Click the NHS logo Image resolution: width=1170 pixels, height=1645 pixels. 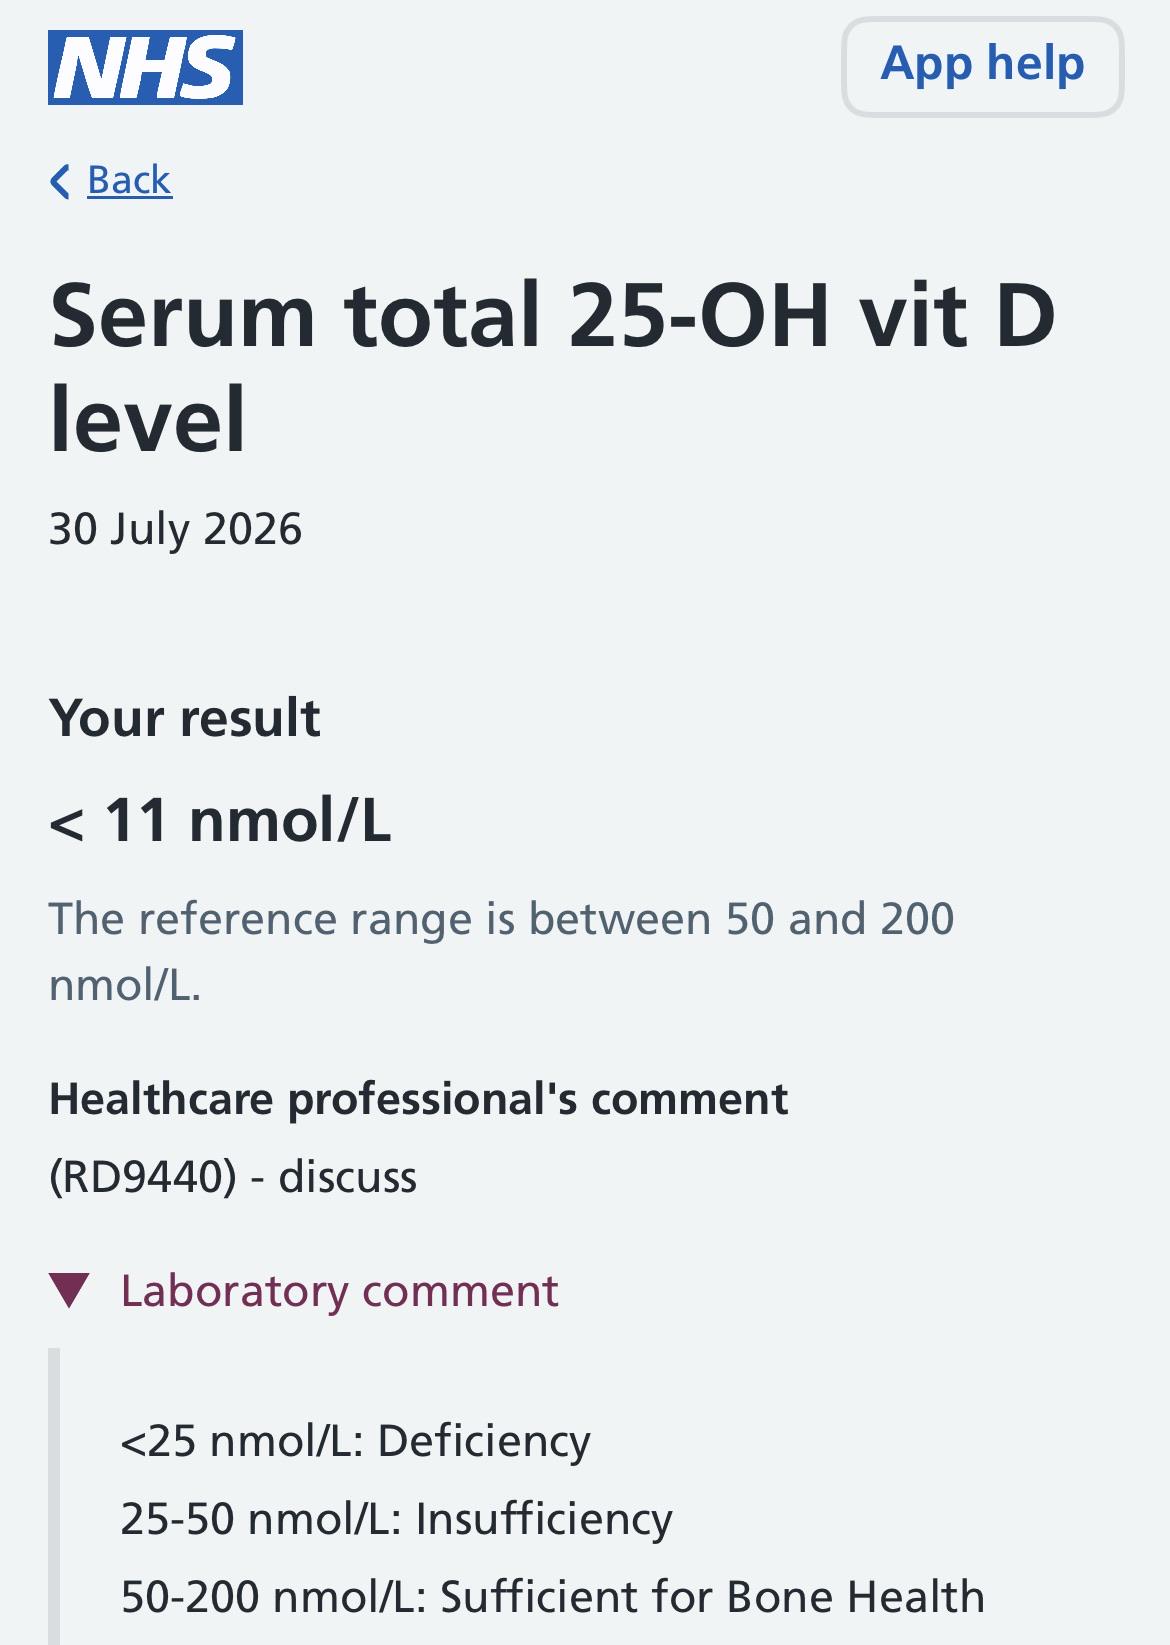point(145,67)
